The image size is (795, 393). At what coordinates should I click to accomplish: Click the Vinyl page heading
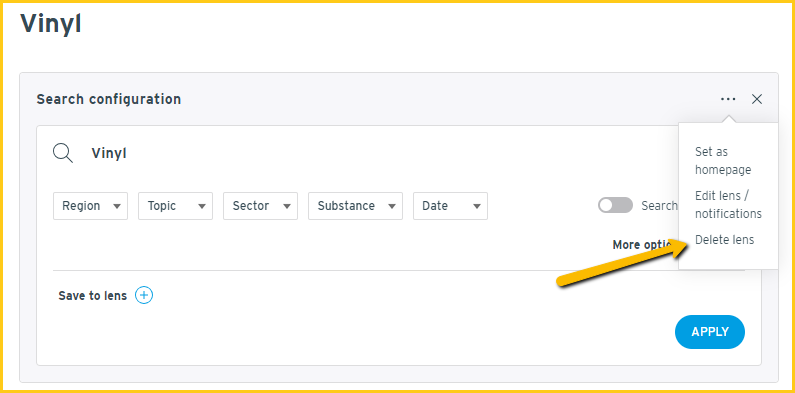coord(51,25)
